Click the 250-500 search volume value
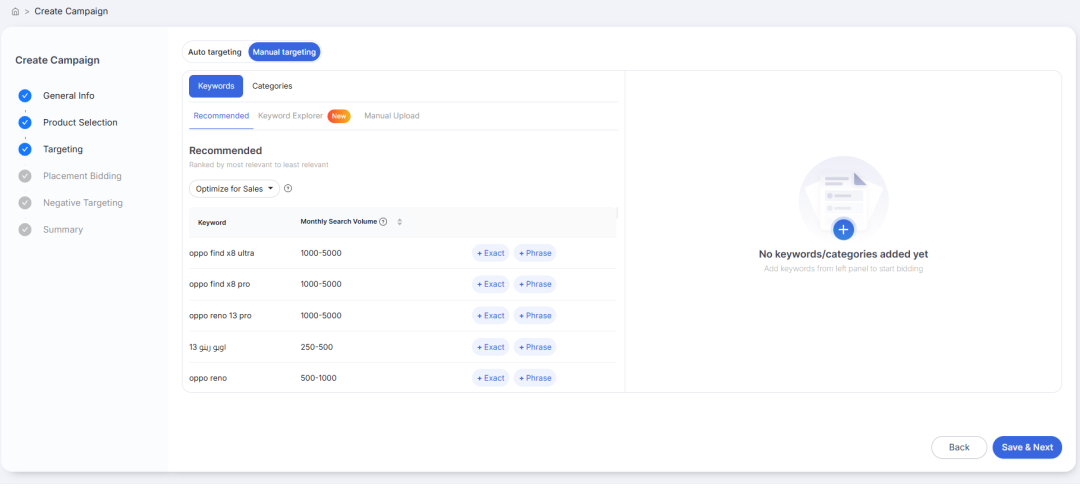The image size is (1080, 489). (317, 347)
